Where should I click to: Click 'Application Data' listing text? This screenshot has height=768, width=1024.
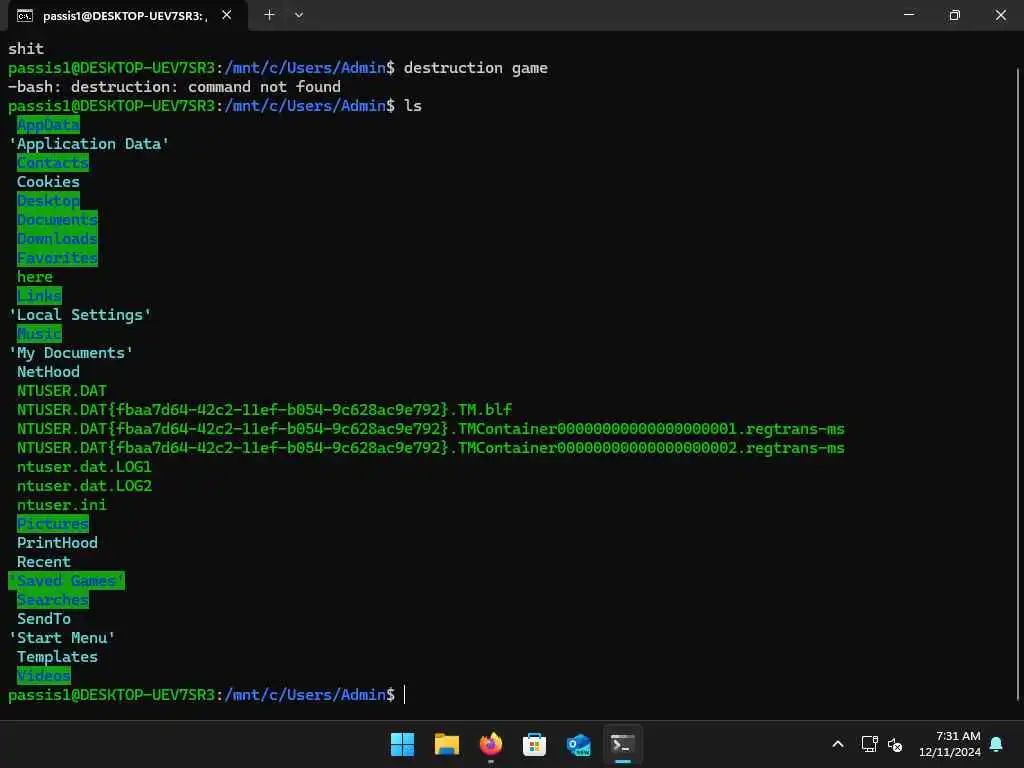[x=88, y=144]
